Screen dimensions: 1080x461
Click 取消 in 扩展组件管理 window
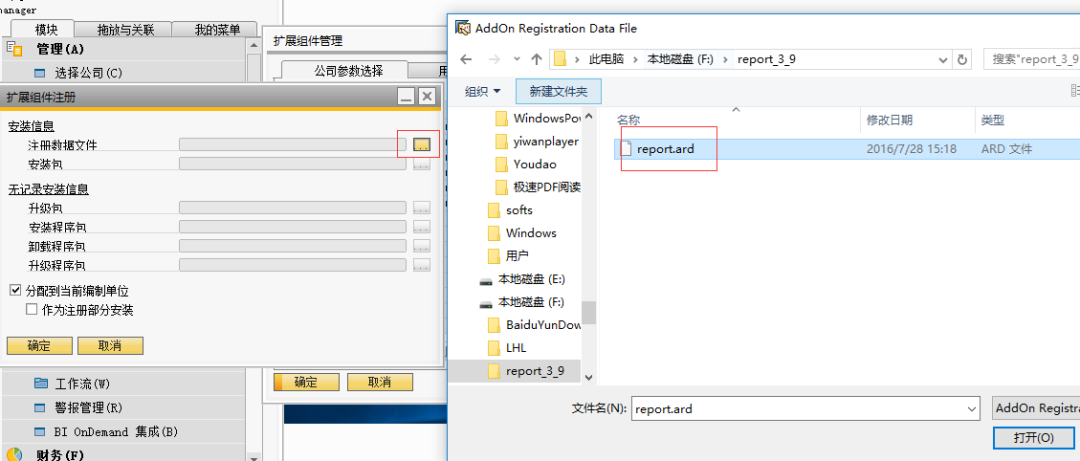pyautogui.click(x=380, y=382)
